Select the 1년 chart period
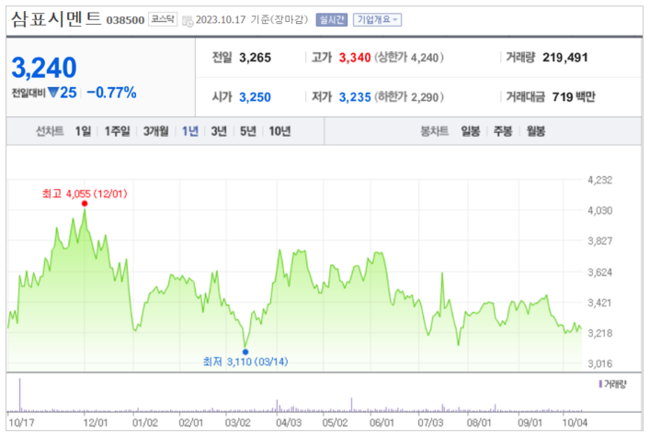The image size is (650, 444). [x=190, y=131]
